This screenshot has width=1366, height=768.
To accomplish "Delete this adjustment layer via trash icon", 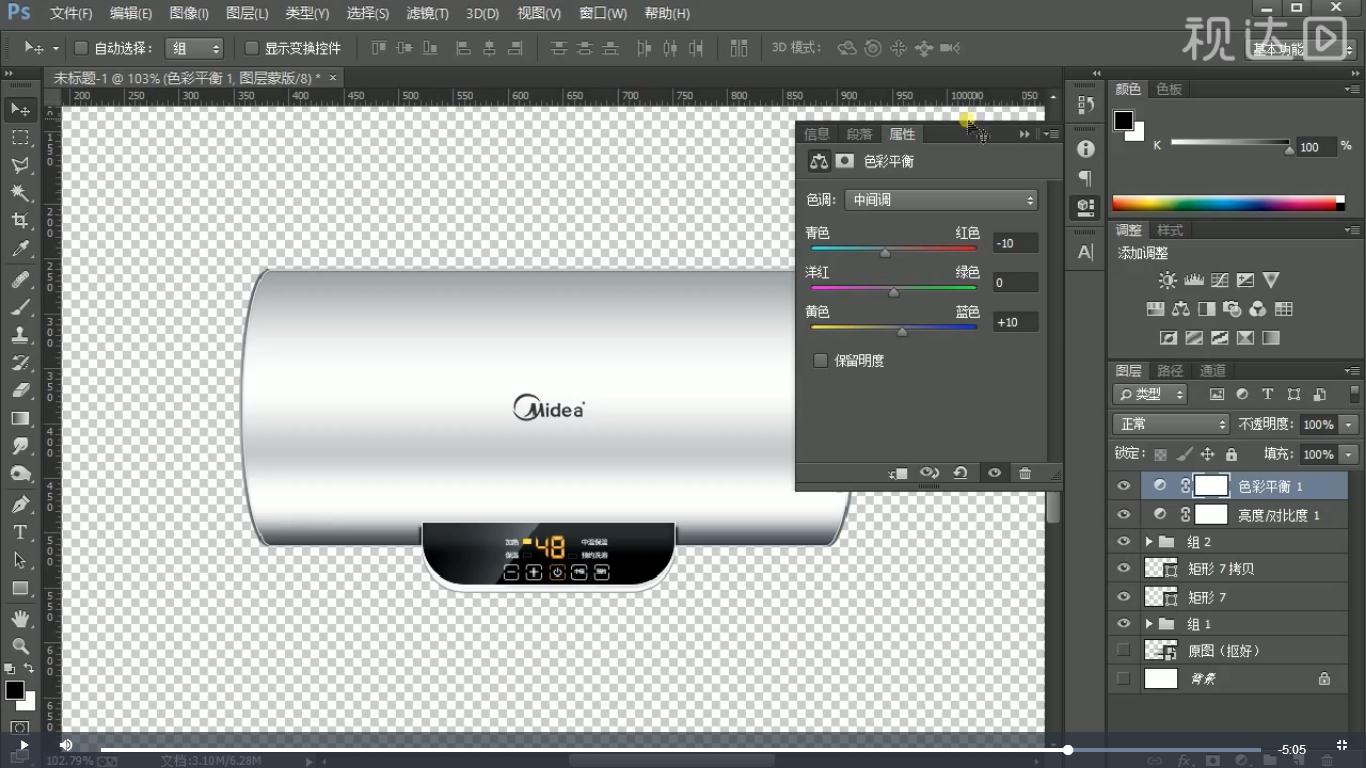I will pyautogui.click(x=1025, y=473).
